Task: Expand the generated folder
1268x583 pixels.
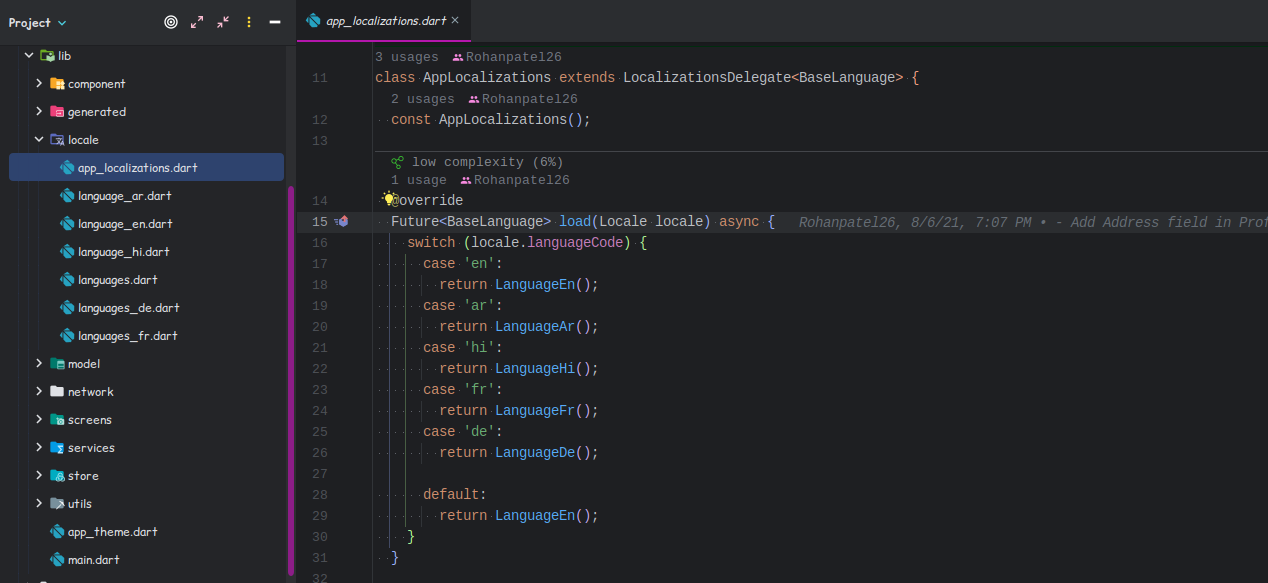Action: pyautogui.click(x=39, y=112)
